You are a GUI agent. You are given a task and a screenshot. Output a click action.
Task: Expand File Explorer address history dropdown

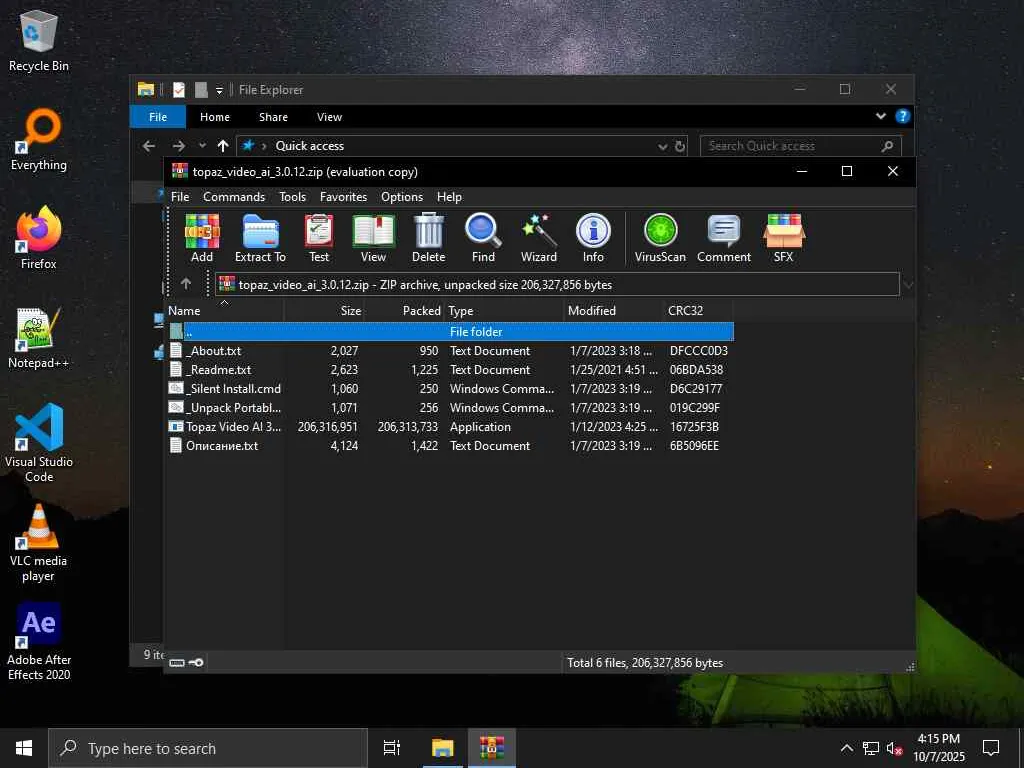[x=663, y=146]
